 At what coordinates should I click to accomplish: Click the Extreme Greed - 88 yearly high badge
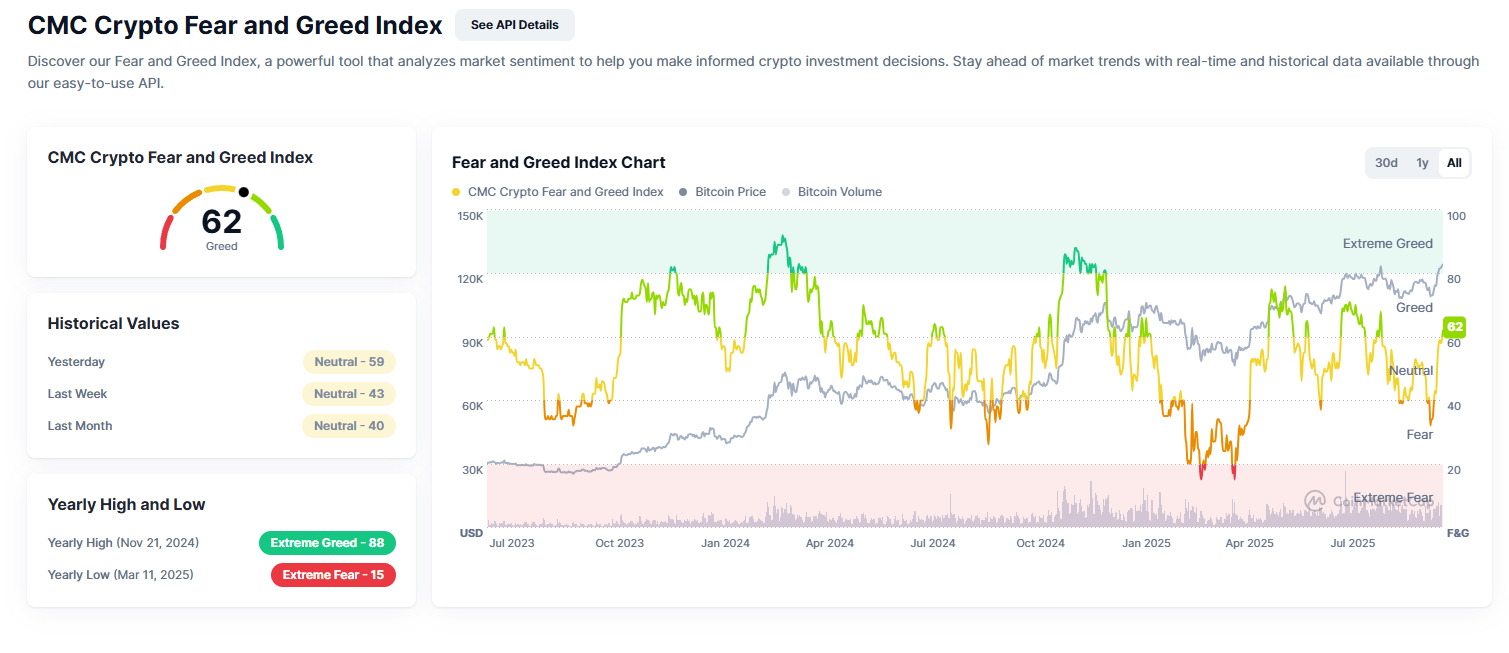pyautogui.click(x=327, y=543)
